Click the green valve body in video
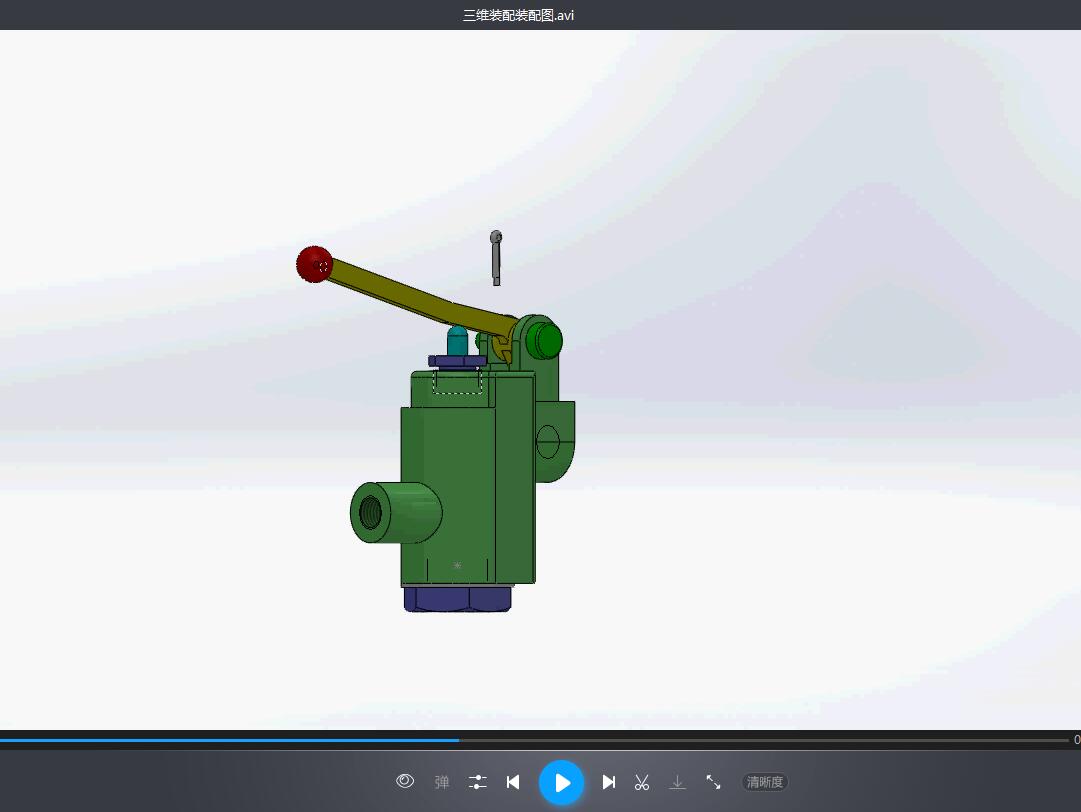The height and width of the screenshot is (812, 1081). [467, 476]
